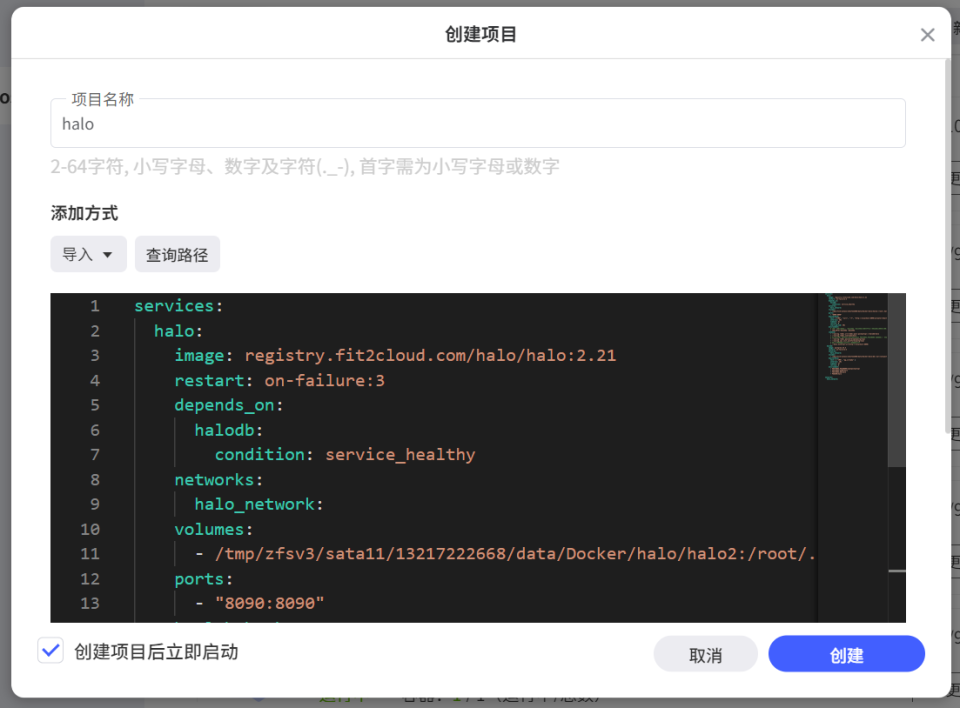Click the code editor vertical scrollbar
The width and height of the screenshot is (960, 708).
pyautogui.click(x=896, y=380)
